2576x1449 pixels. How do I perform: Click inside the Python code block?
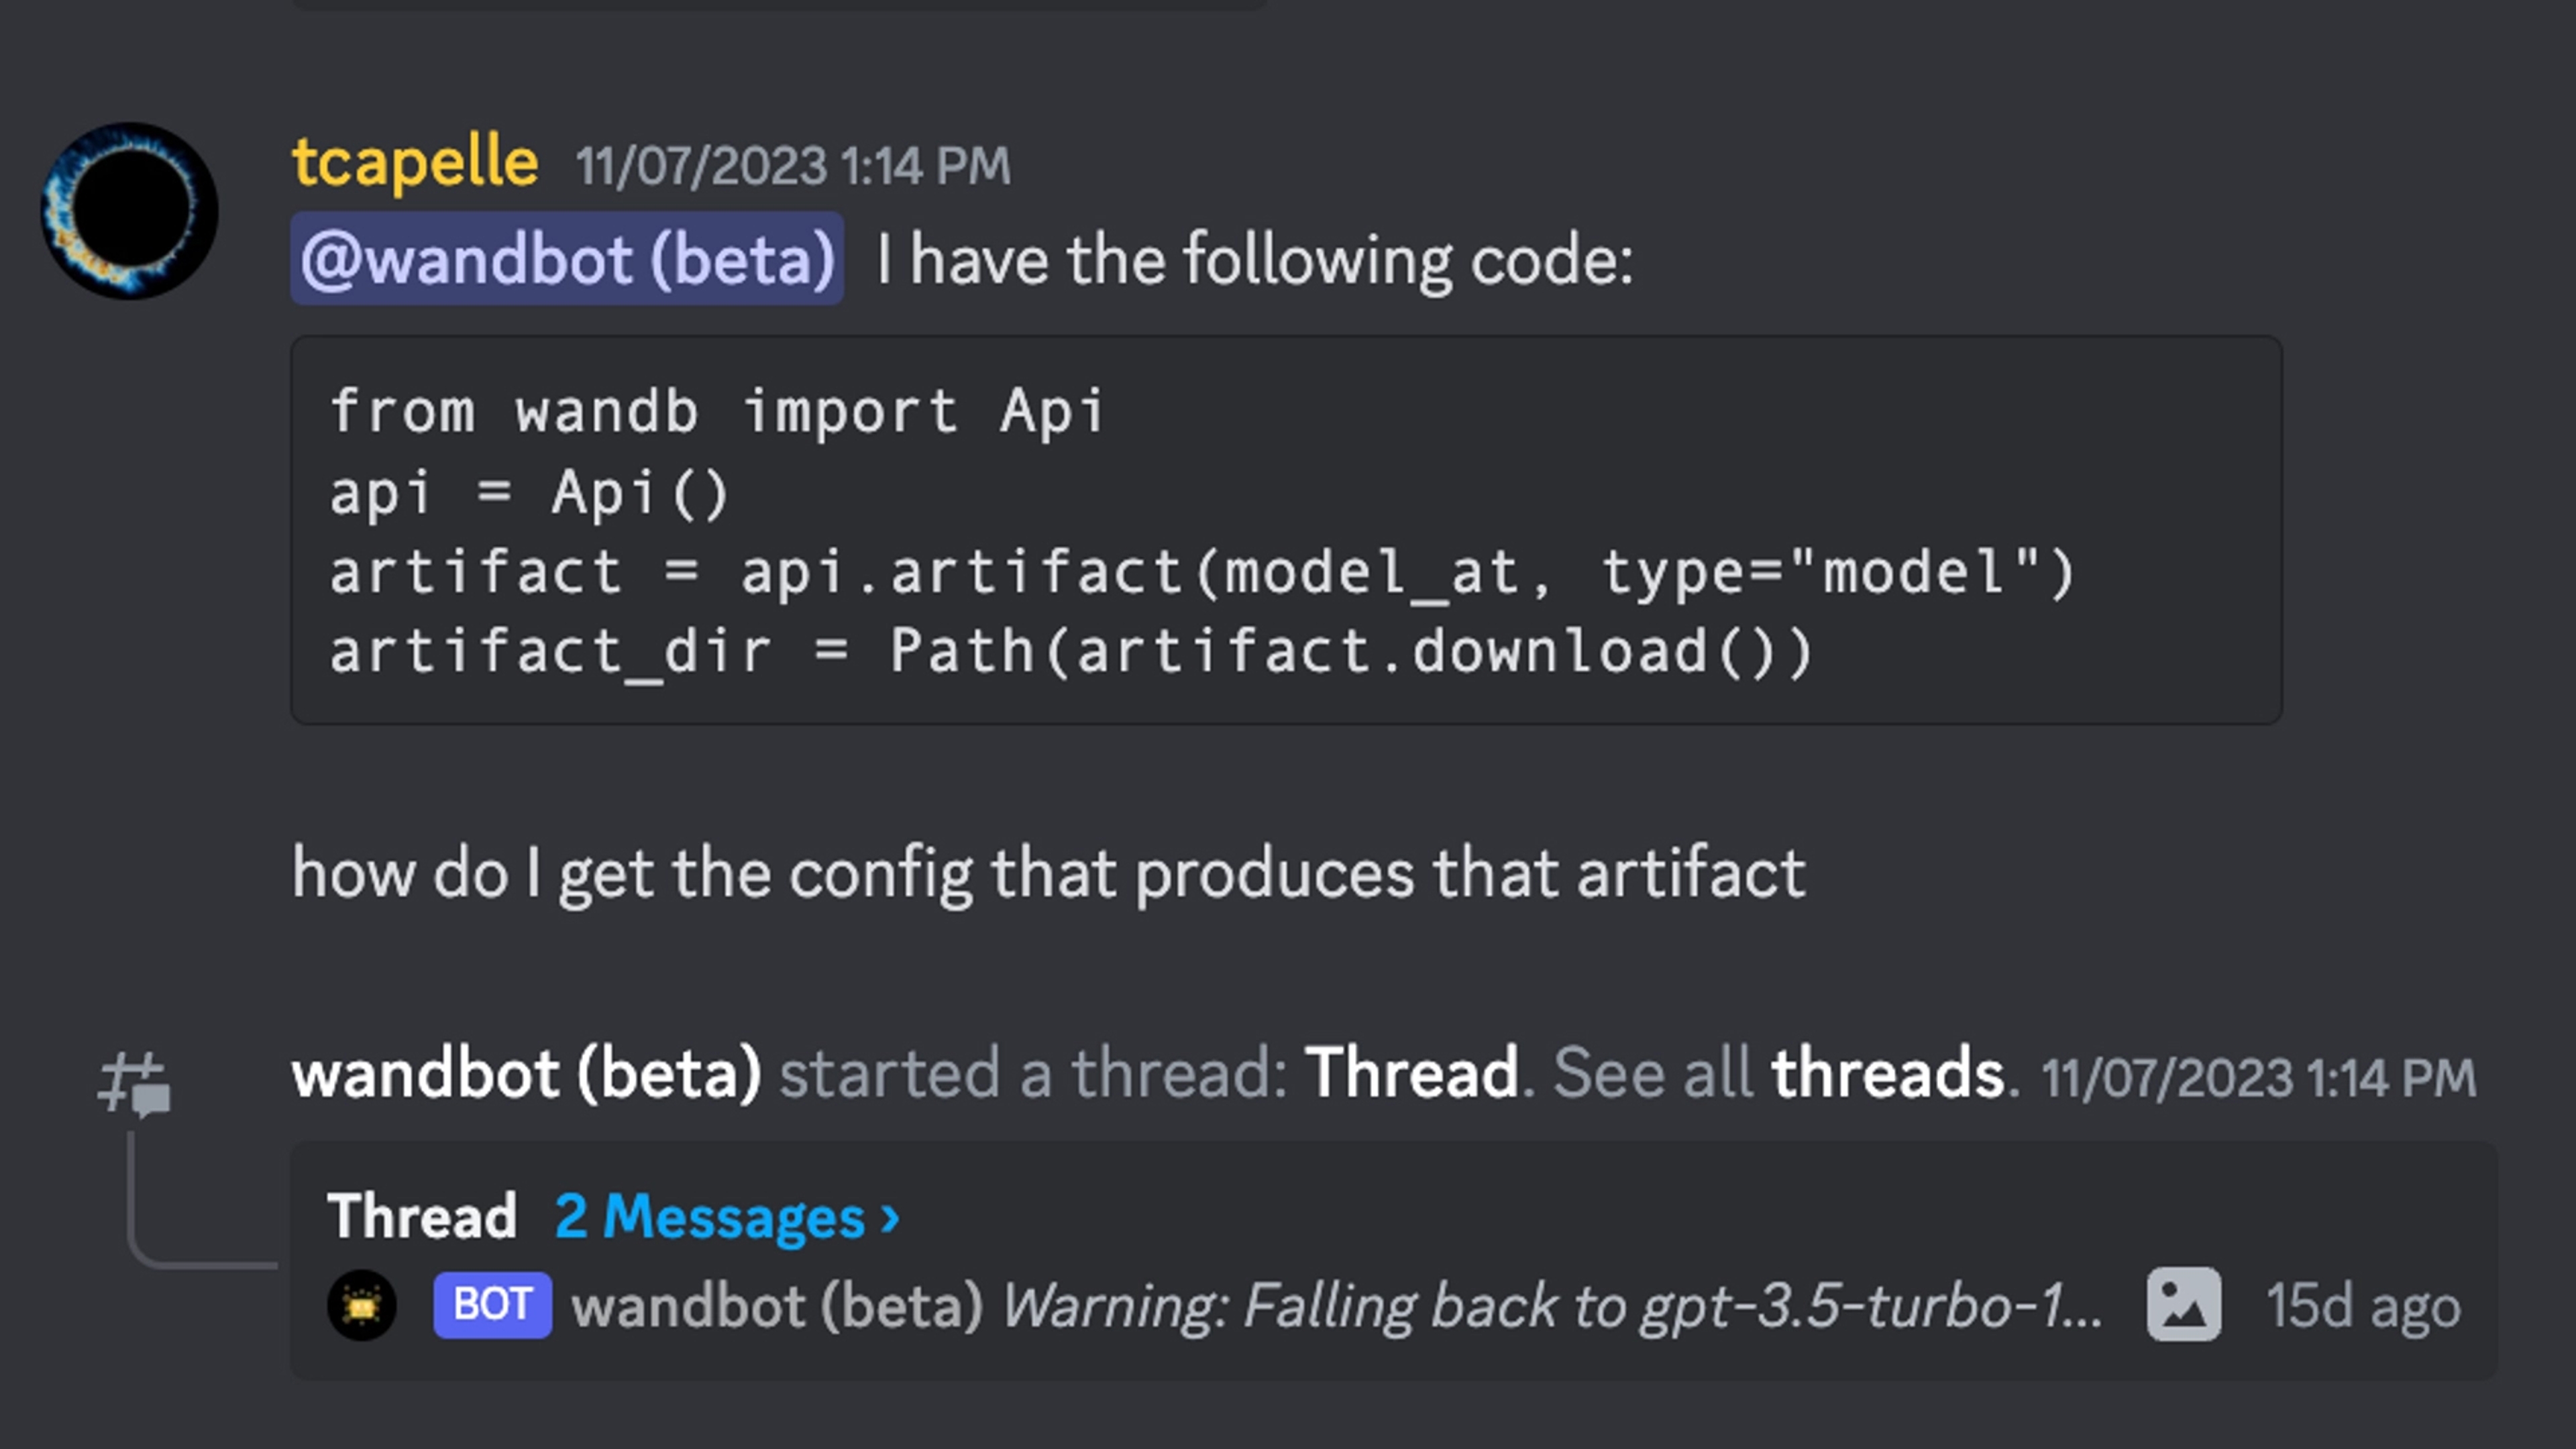click(x=1285, y=530)
